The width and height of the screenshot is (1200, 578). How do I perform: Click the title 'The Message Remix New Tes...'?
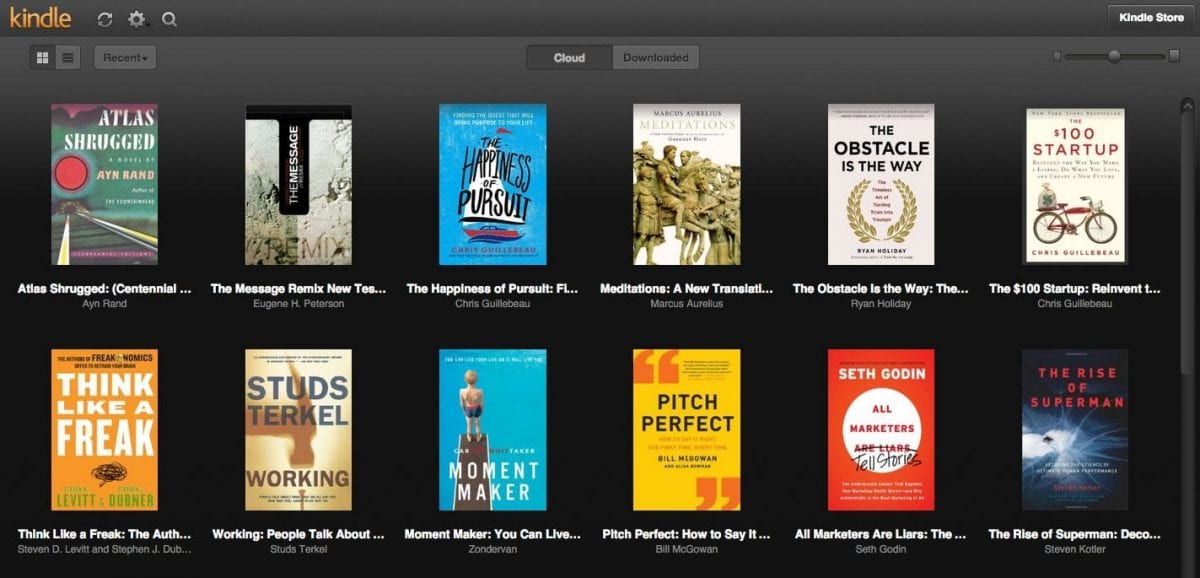[x=298, y=288]
